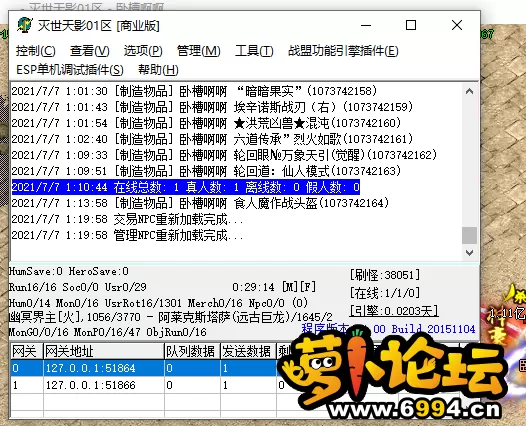Minimize the 灭世天影01区 window
Viewport: 526px width, 426px height.
point(366,25)
